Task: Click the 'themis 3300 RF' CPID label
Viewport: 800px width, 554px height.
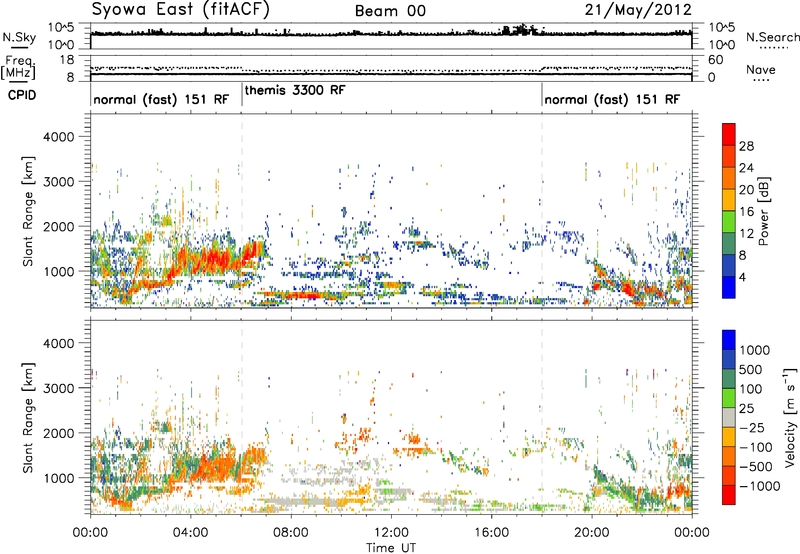Action: pos(295,90)
